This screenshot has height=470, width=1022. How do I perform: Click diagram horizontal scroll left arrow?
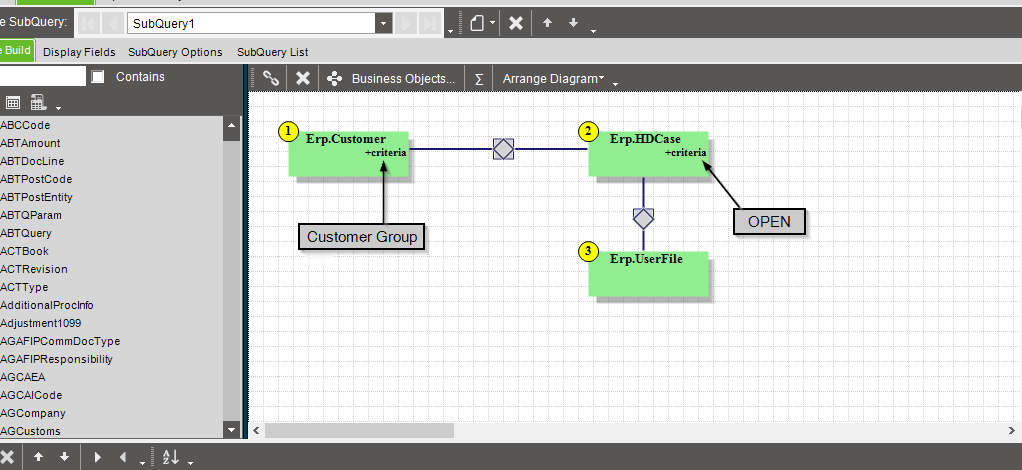256,430
